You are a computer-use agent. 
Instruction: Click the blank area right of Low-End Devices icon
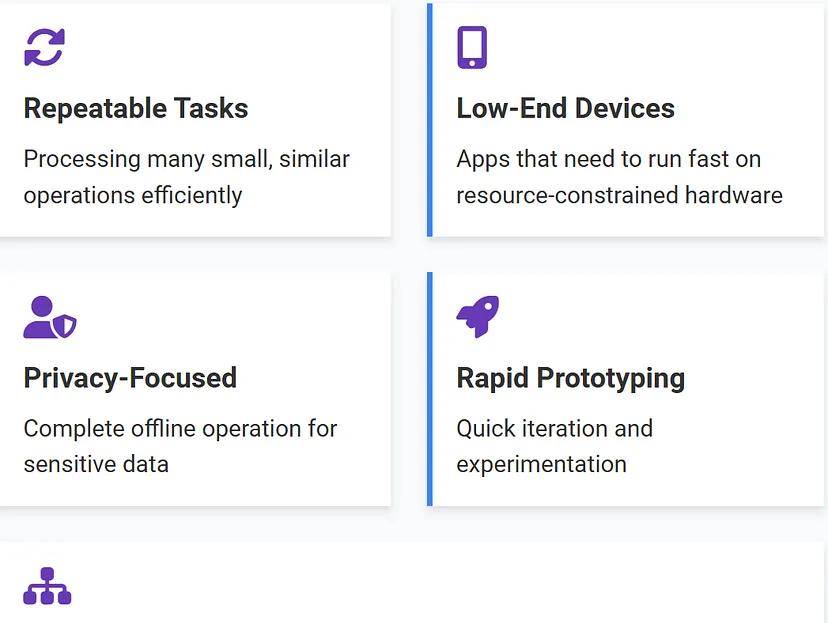tap(650, 47)
